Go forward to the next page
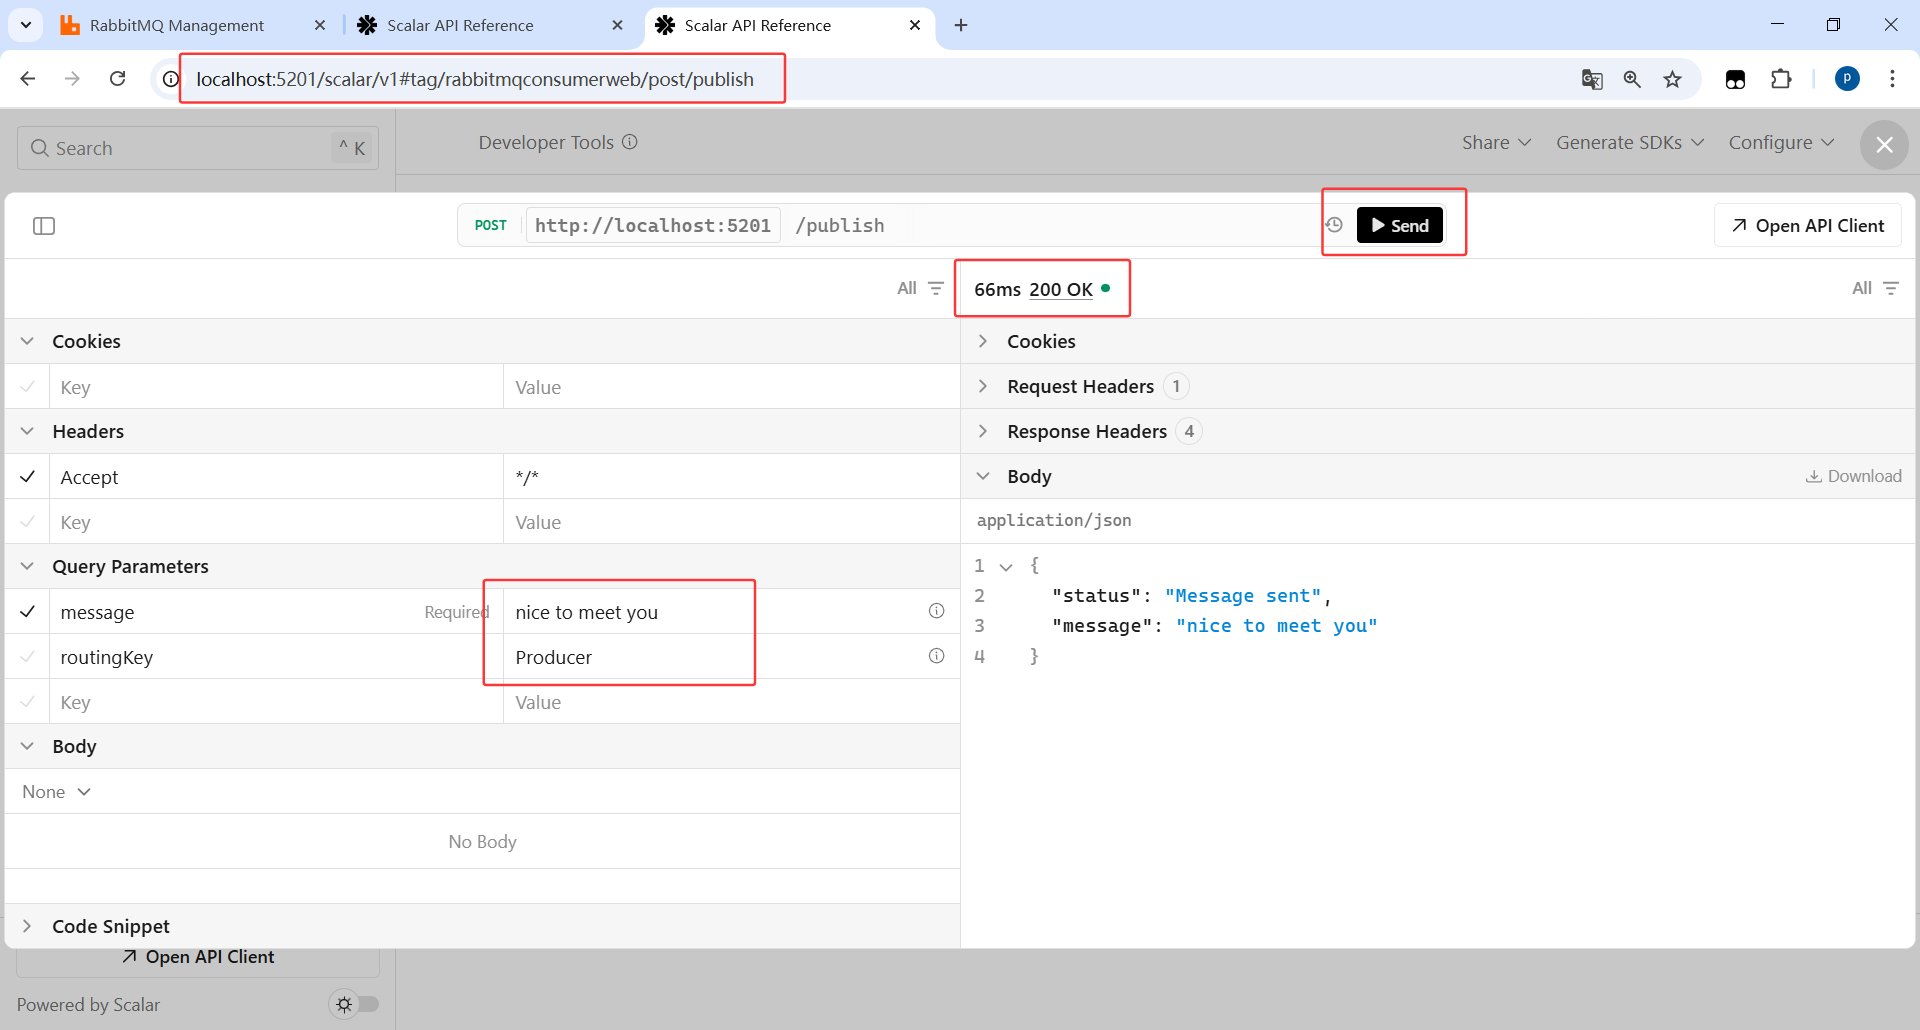Image resolution: width=1920 pixels, height=1030 pixels. coord(72,79)
